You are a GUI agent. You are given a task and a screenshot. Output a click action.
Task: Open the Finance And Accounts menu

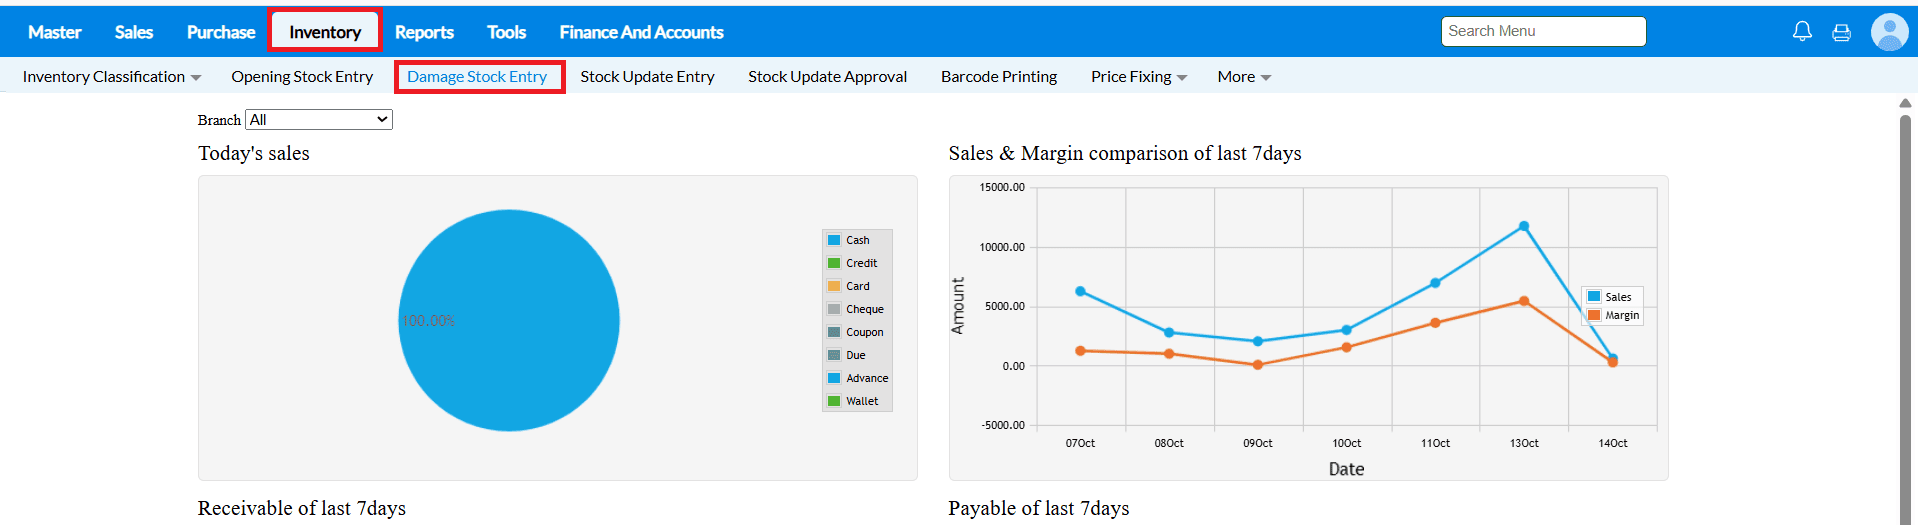point(641,32)
